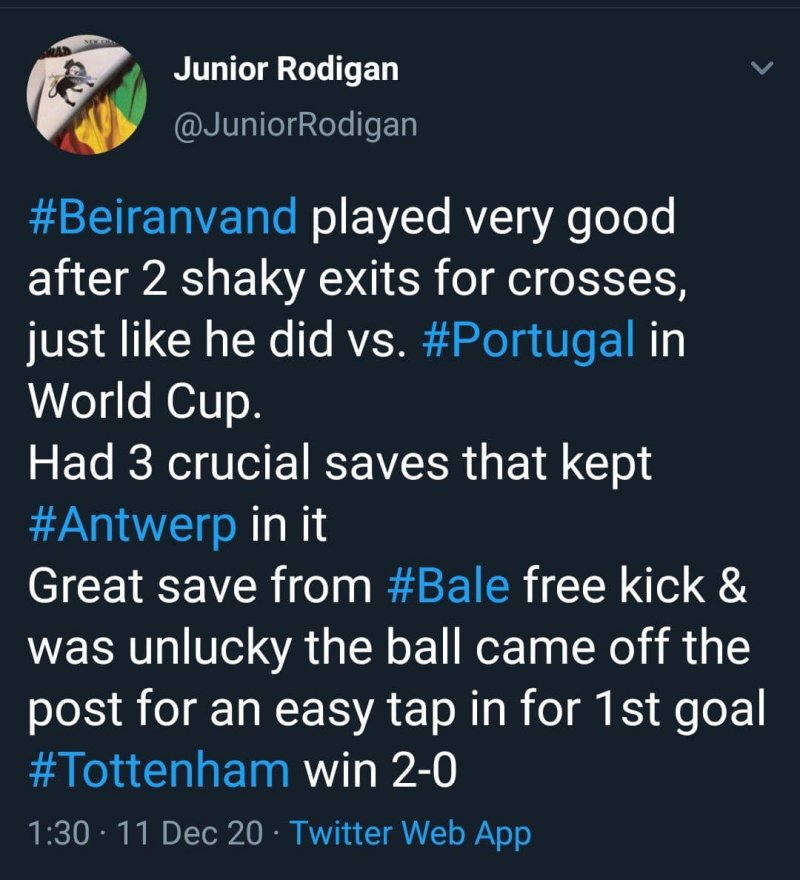Click the 'played very good' tweet text
Screen dimensions: 800x880
pyautogui.click(x=490, y=217)
